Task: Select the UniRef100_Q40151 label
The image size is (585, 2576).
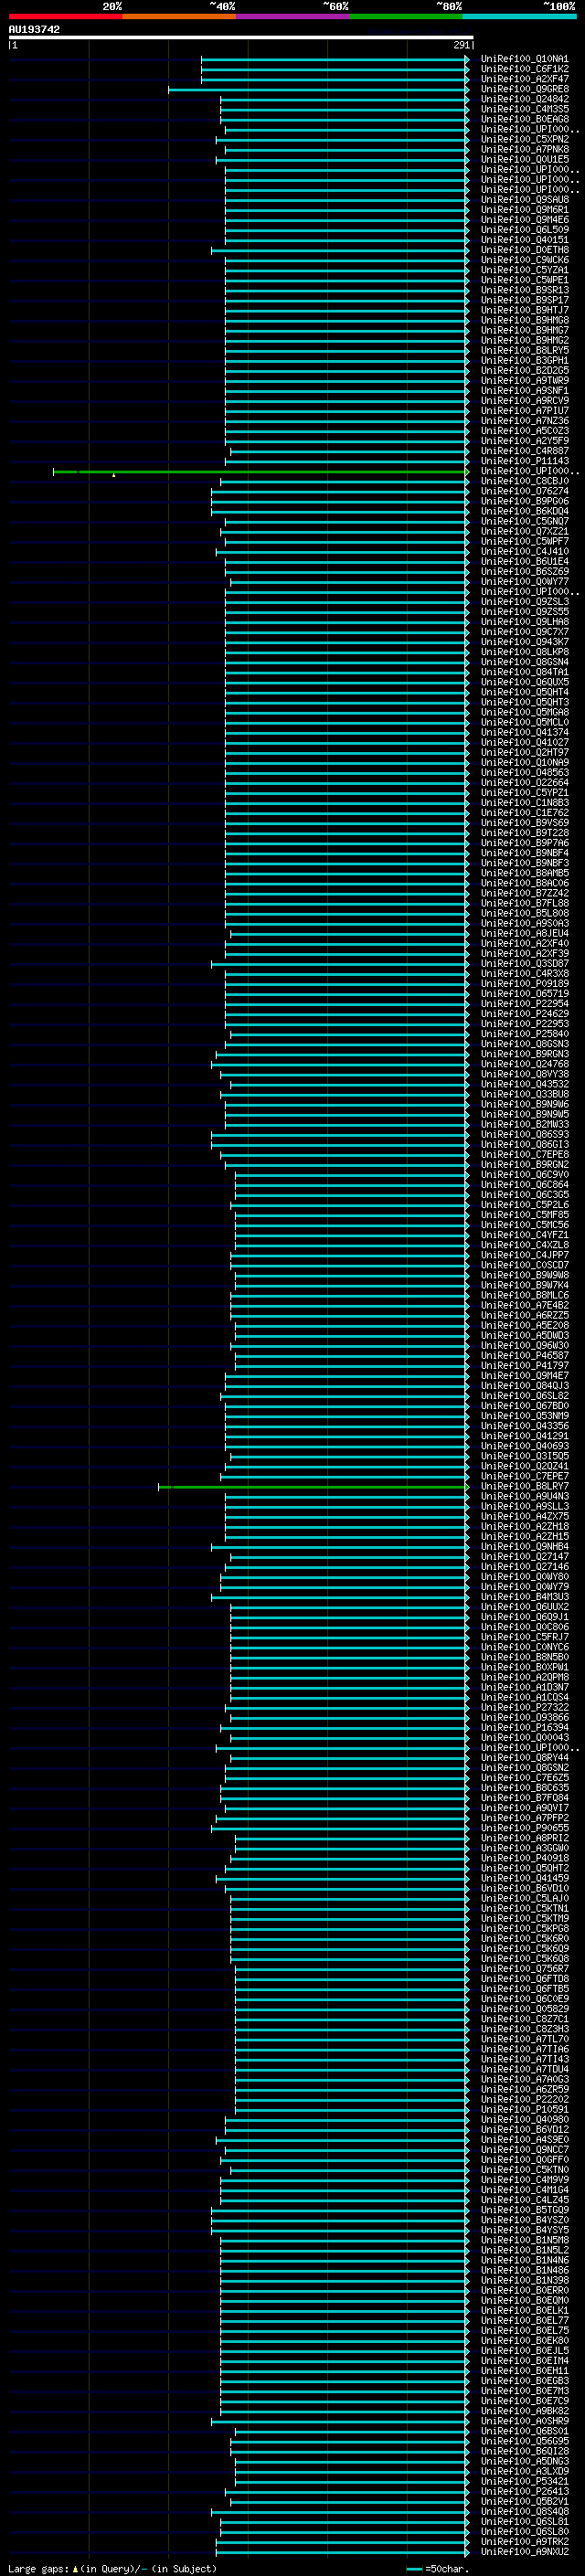Action: [524, 240]
